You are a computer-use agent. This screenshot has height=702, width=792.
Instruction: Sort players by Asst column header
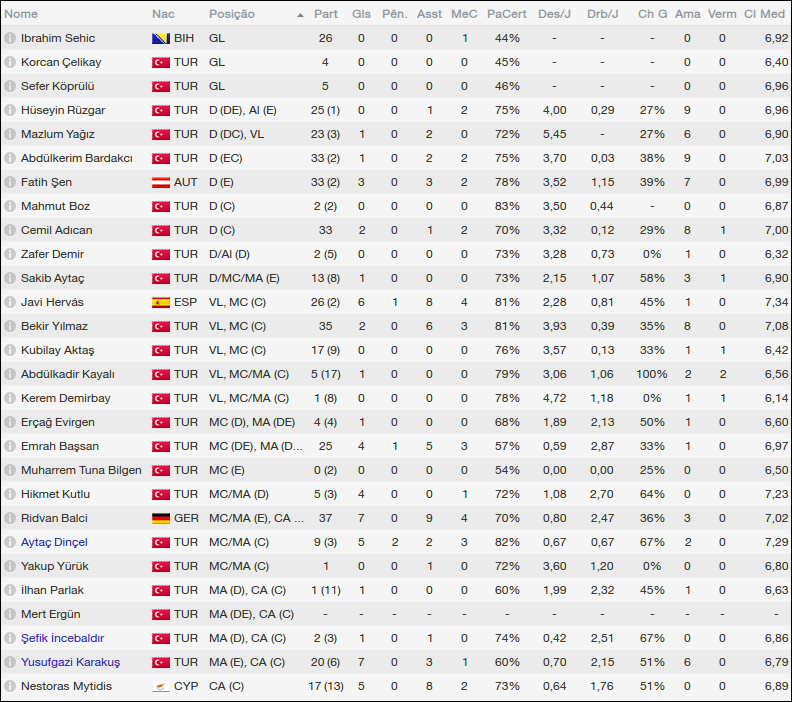click(429, 14)
